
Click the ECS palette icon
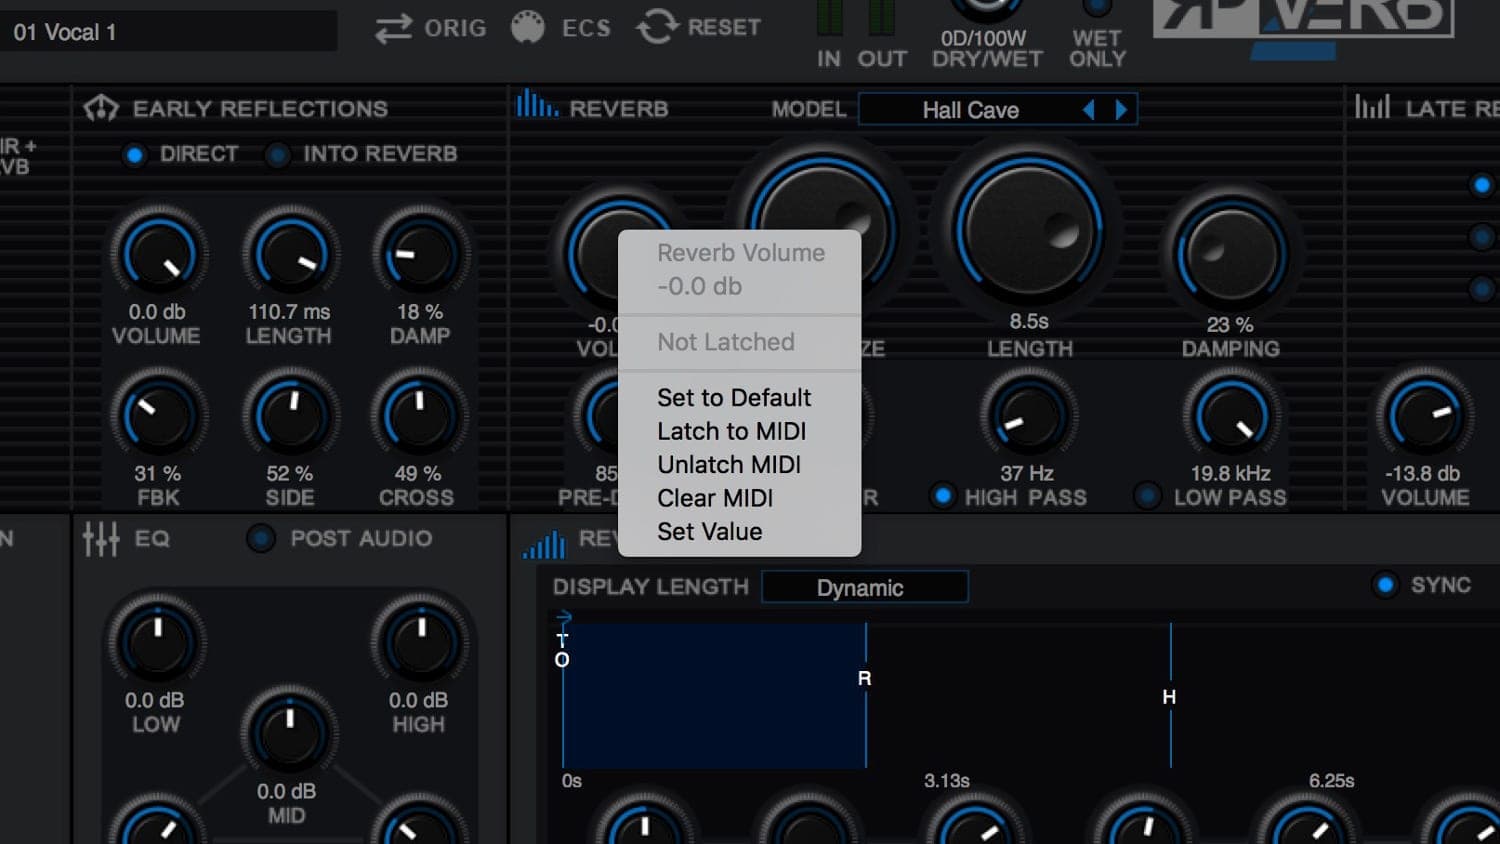[x=528, y=27]
